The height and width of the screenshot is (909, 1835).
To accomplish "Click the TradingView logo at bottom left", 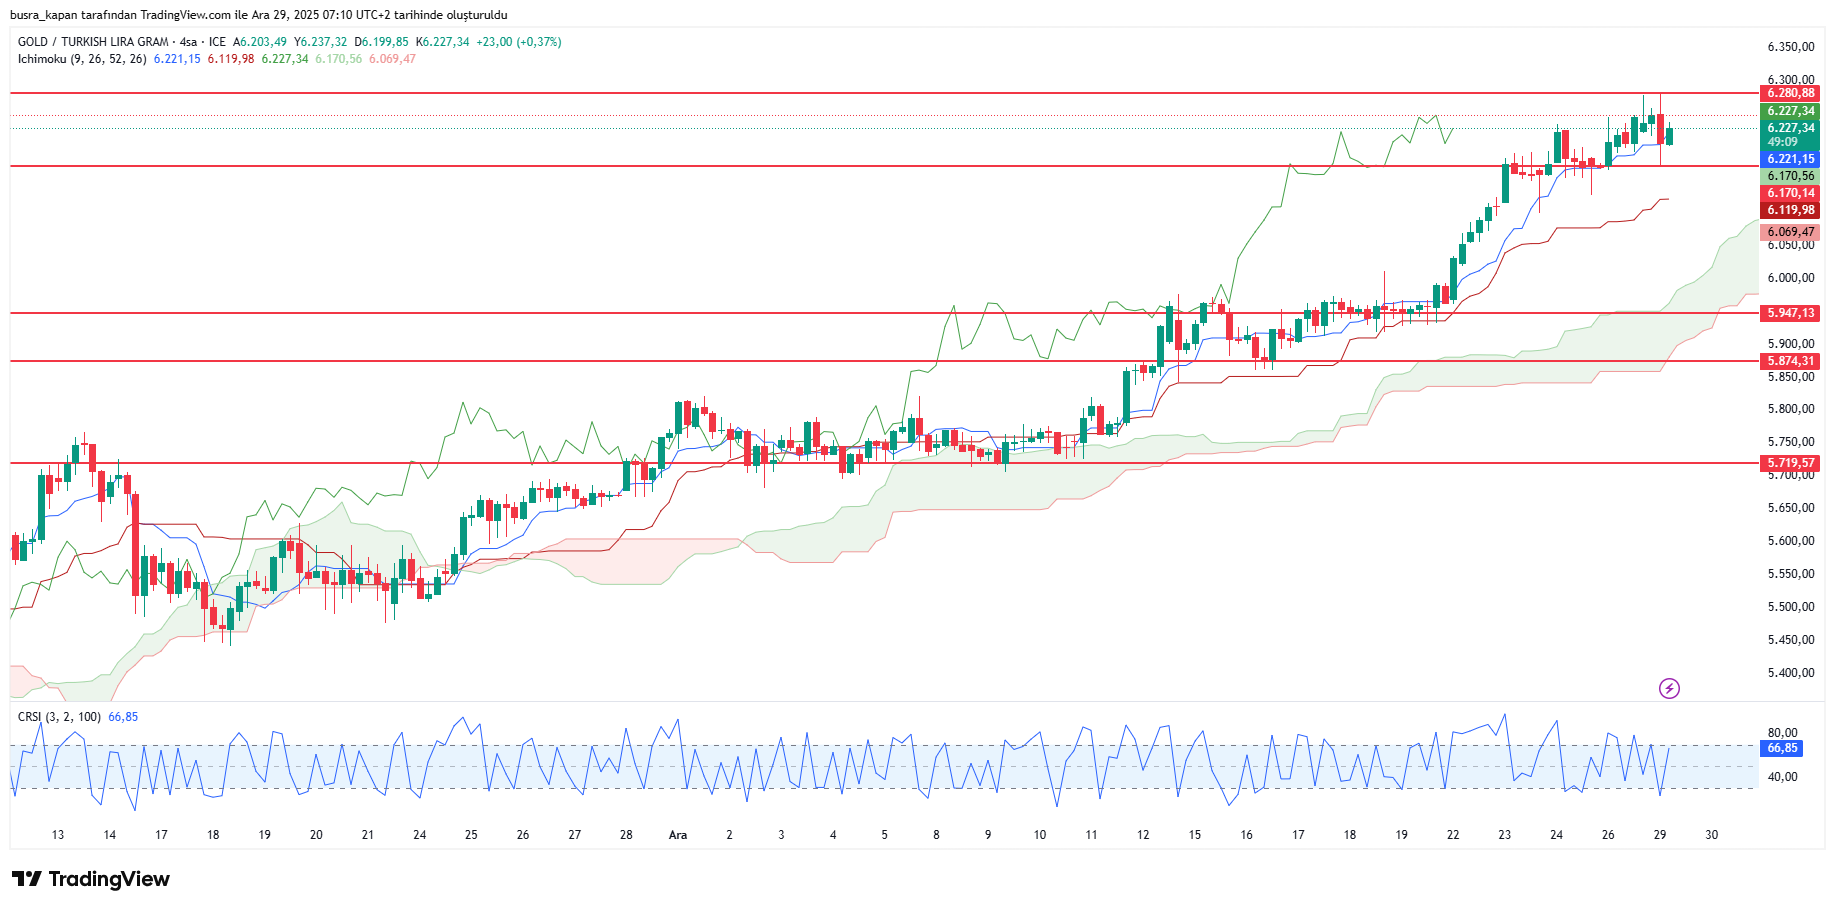I will pos(91,879).
